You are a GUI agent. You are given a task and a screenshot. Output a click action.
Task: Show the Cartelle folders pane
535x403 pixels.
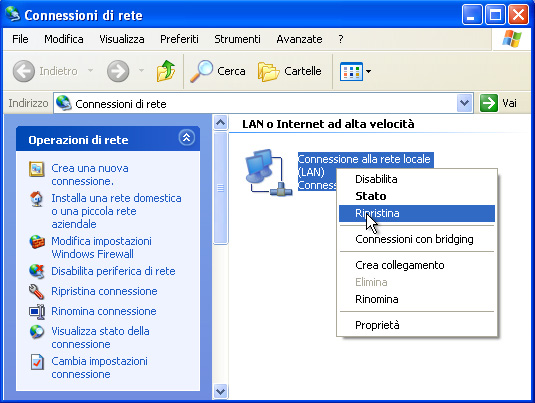click(290, 71)
